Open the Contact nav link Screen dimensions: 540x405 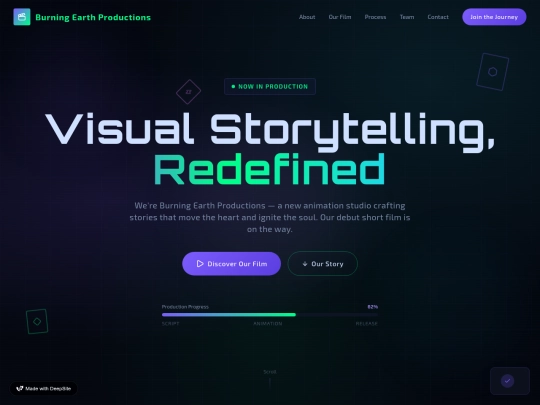point(438,17)
